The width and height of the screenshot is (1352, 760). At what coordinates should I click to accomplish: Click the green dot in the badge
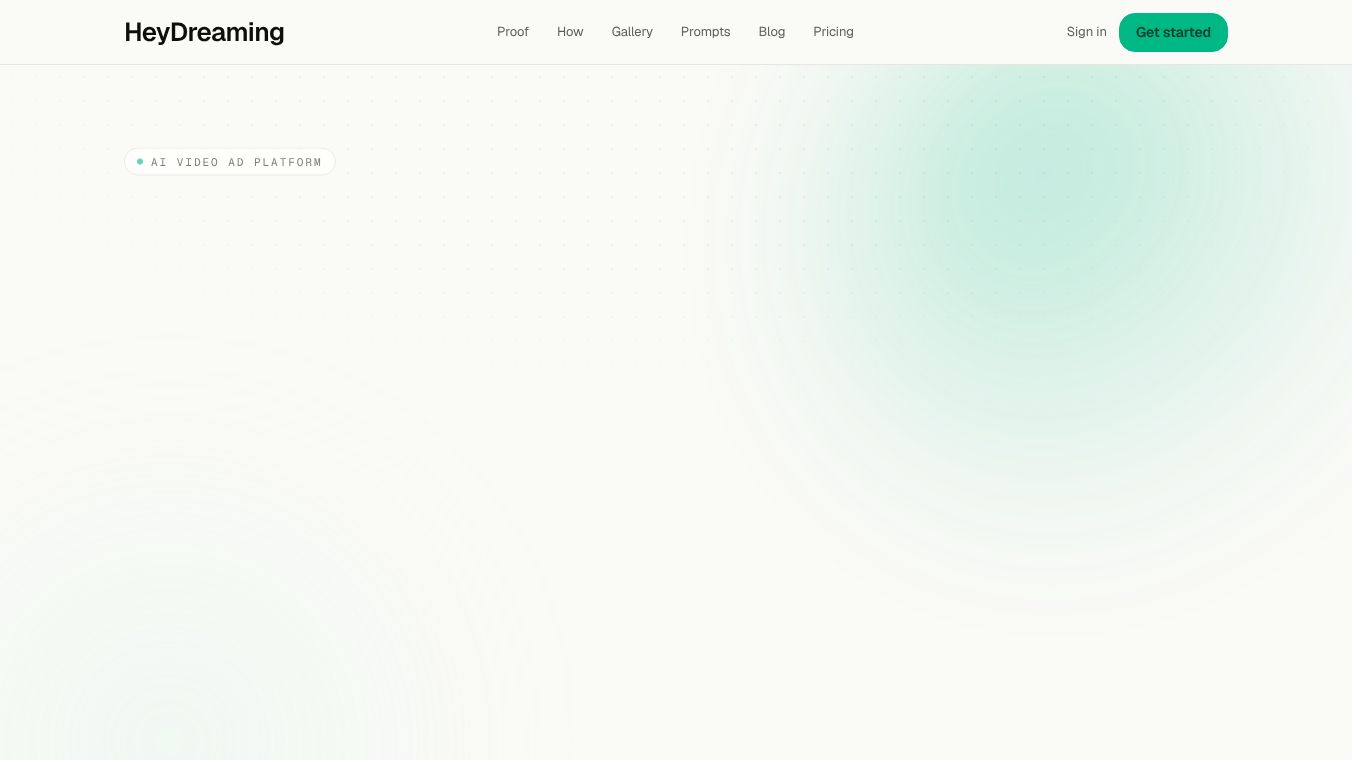[x=140, y=161]
